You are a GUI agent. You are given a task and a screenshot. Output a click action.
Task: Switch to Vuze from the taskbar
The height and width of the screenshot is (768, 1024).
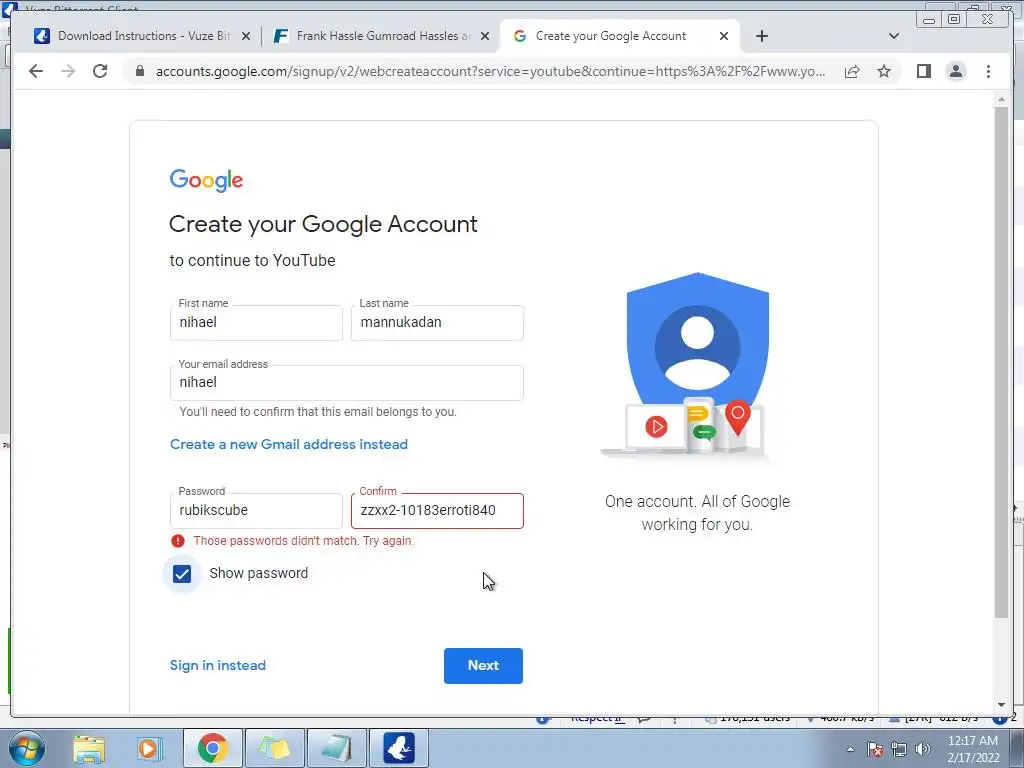399,748
